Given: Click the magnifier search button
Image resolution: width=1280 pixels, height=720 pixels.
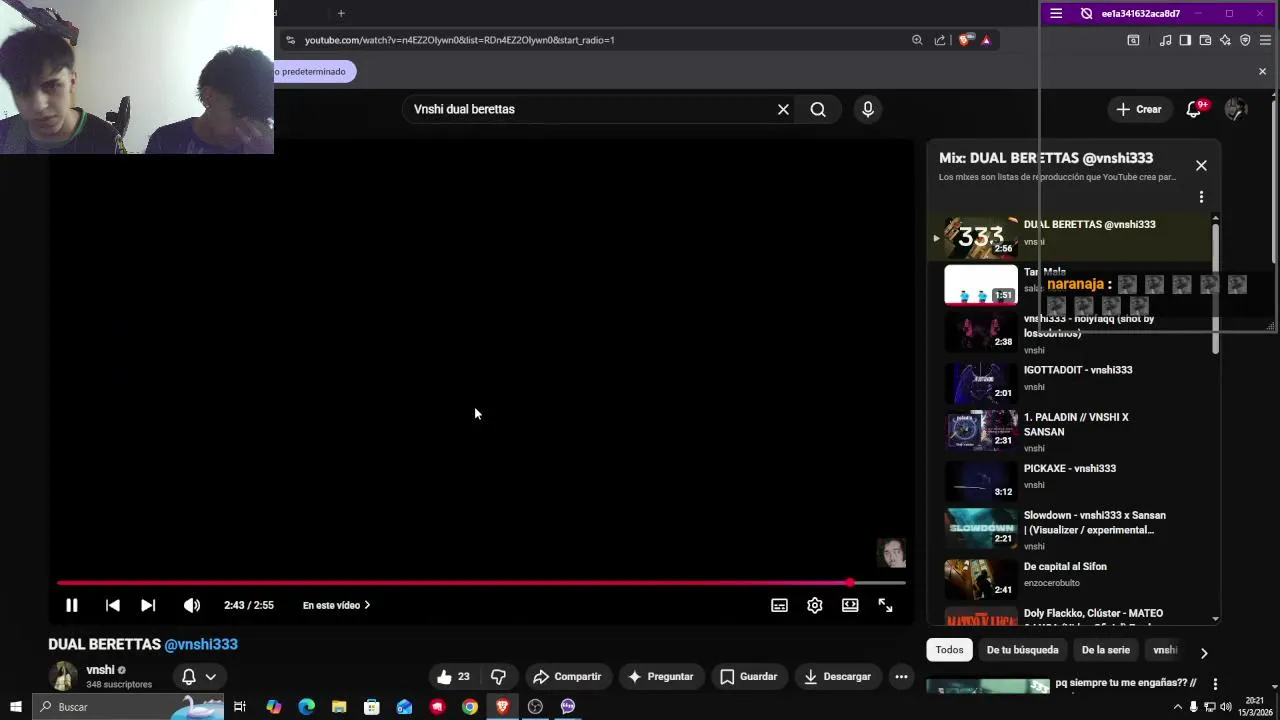Looking at the screenshot, I should point(818,109).
